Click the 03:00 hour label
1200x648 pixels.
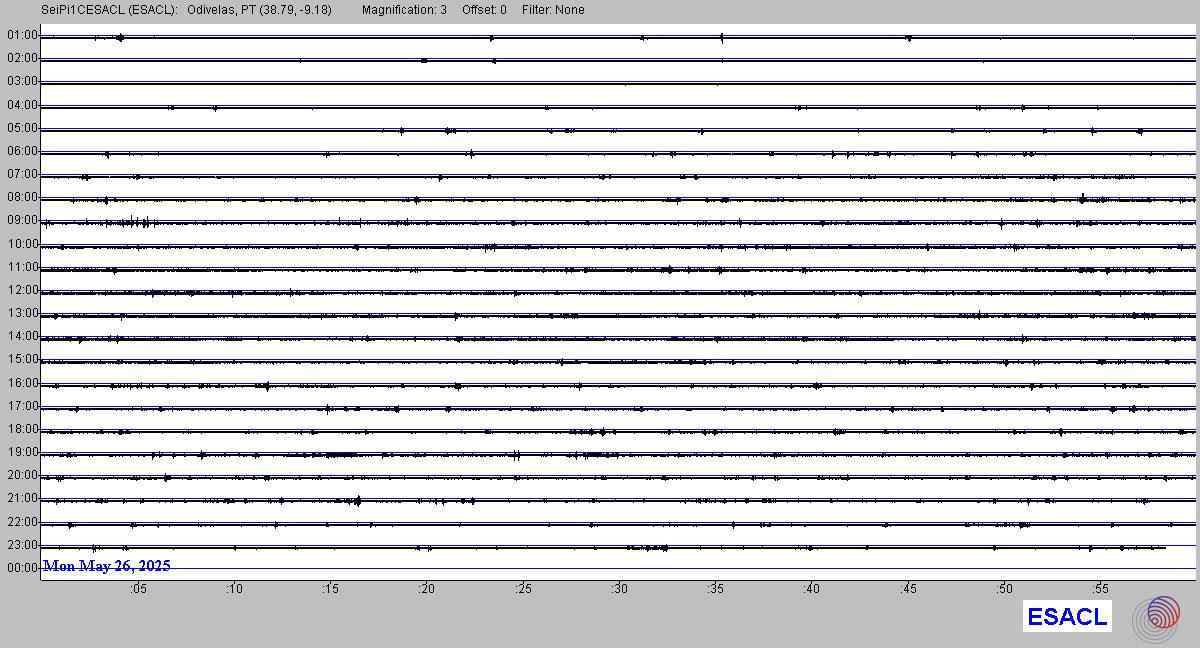click(22, 81)
